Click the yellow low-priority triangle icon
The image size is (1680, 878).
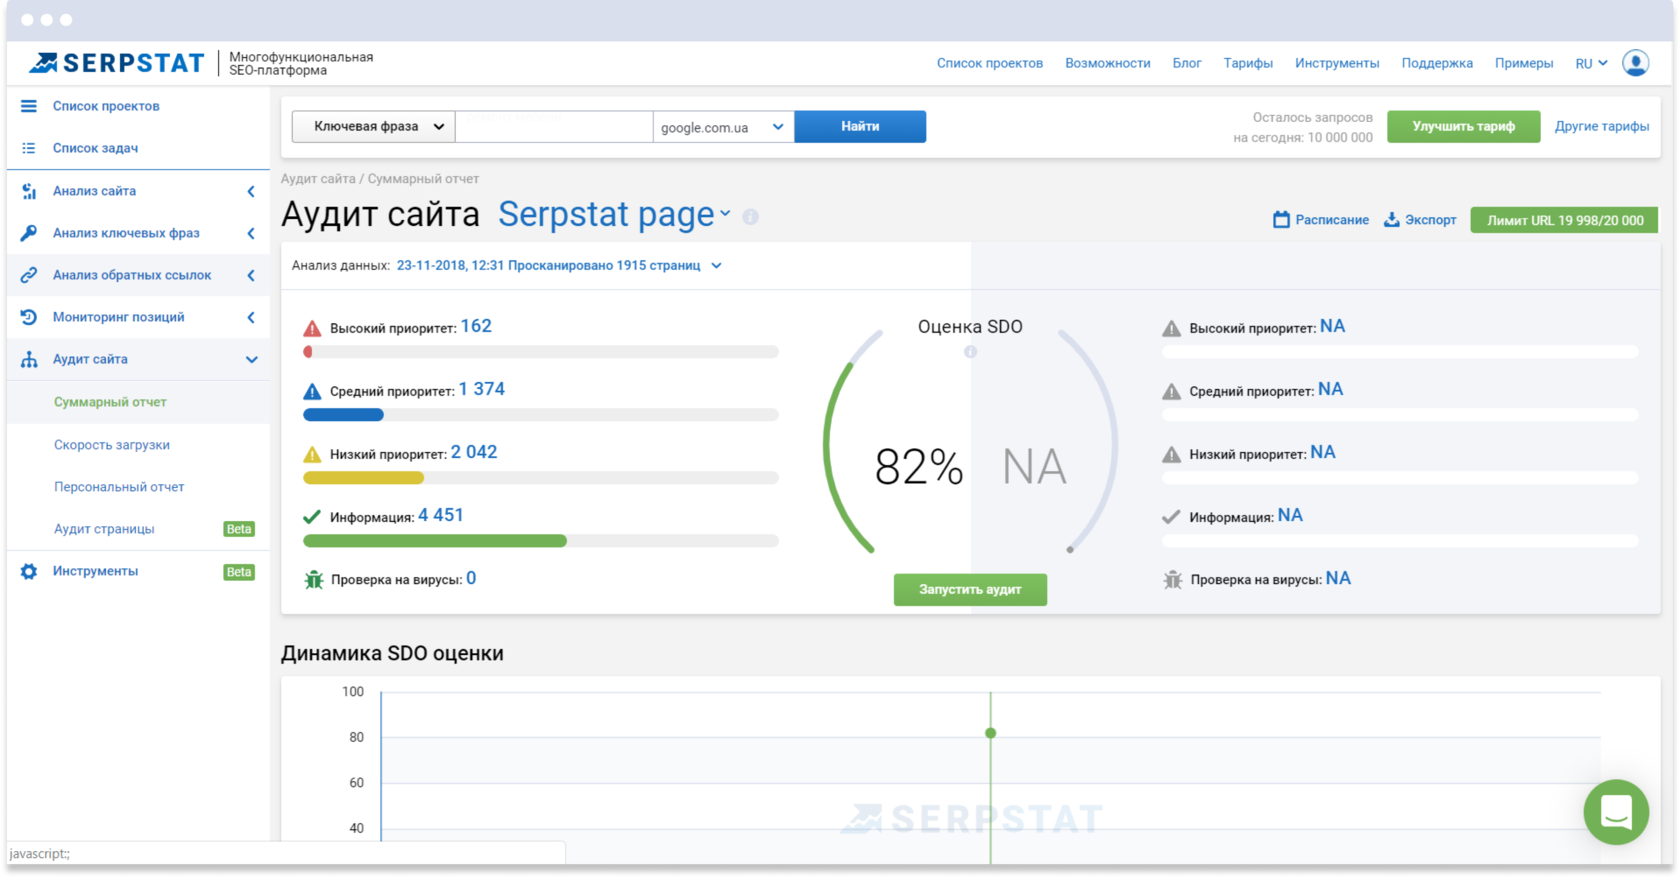(x=312, y=454)
